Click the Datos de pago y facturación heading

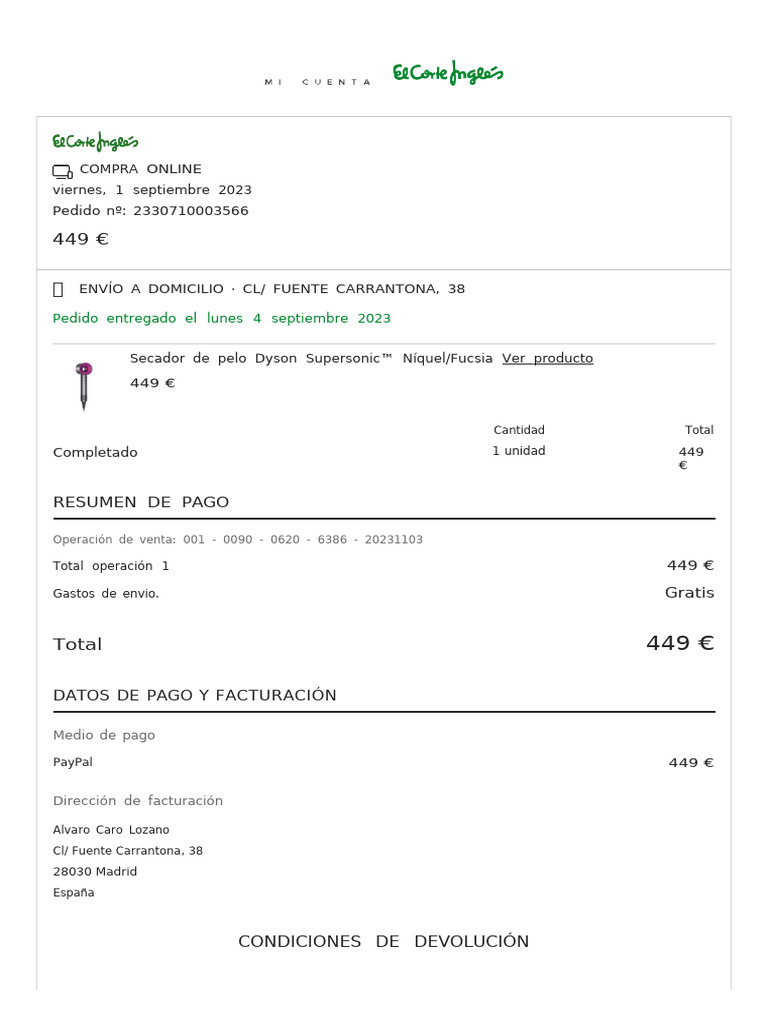[x=195, y=695]
